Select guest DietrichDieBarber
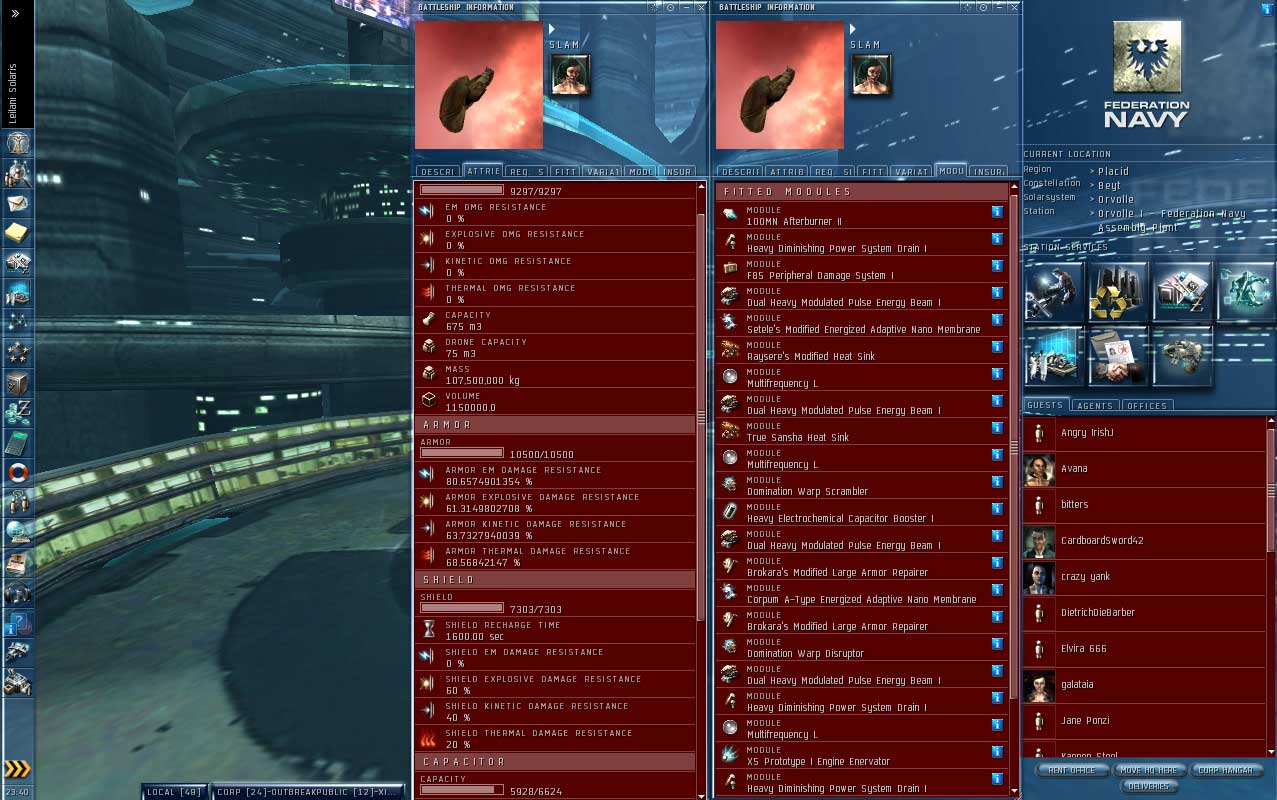This screenshot has height=800, width=1277. click(x=1145, y=613)
